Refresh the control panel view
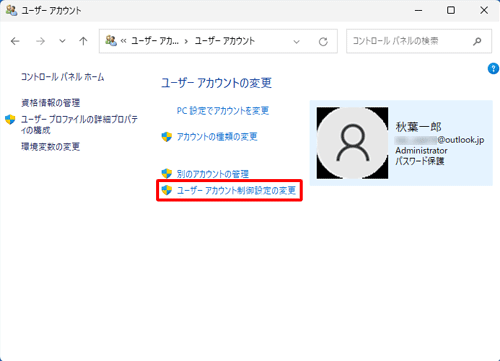The width and height of the screenshot is (500, 361). click(x=323, y=42)
